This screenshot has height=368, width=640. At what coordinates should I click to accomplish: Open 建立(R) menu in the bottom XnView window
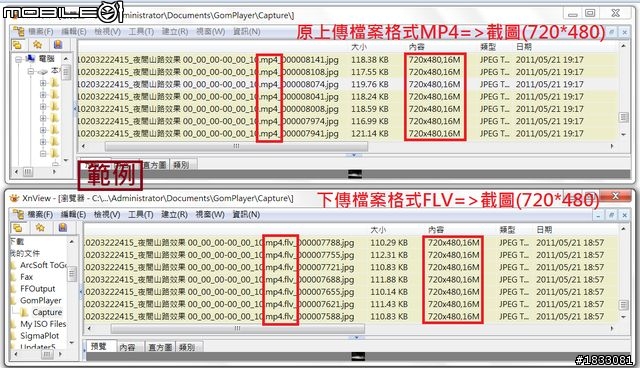[x=174, y=214]
